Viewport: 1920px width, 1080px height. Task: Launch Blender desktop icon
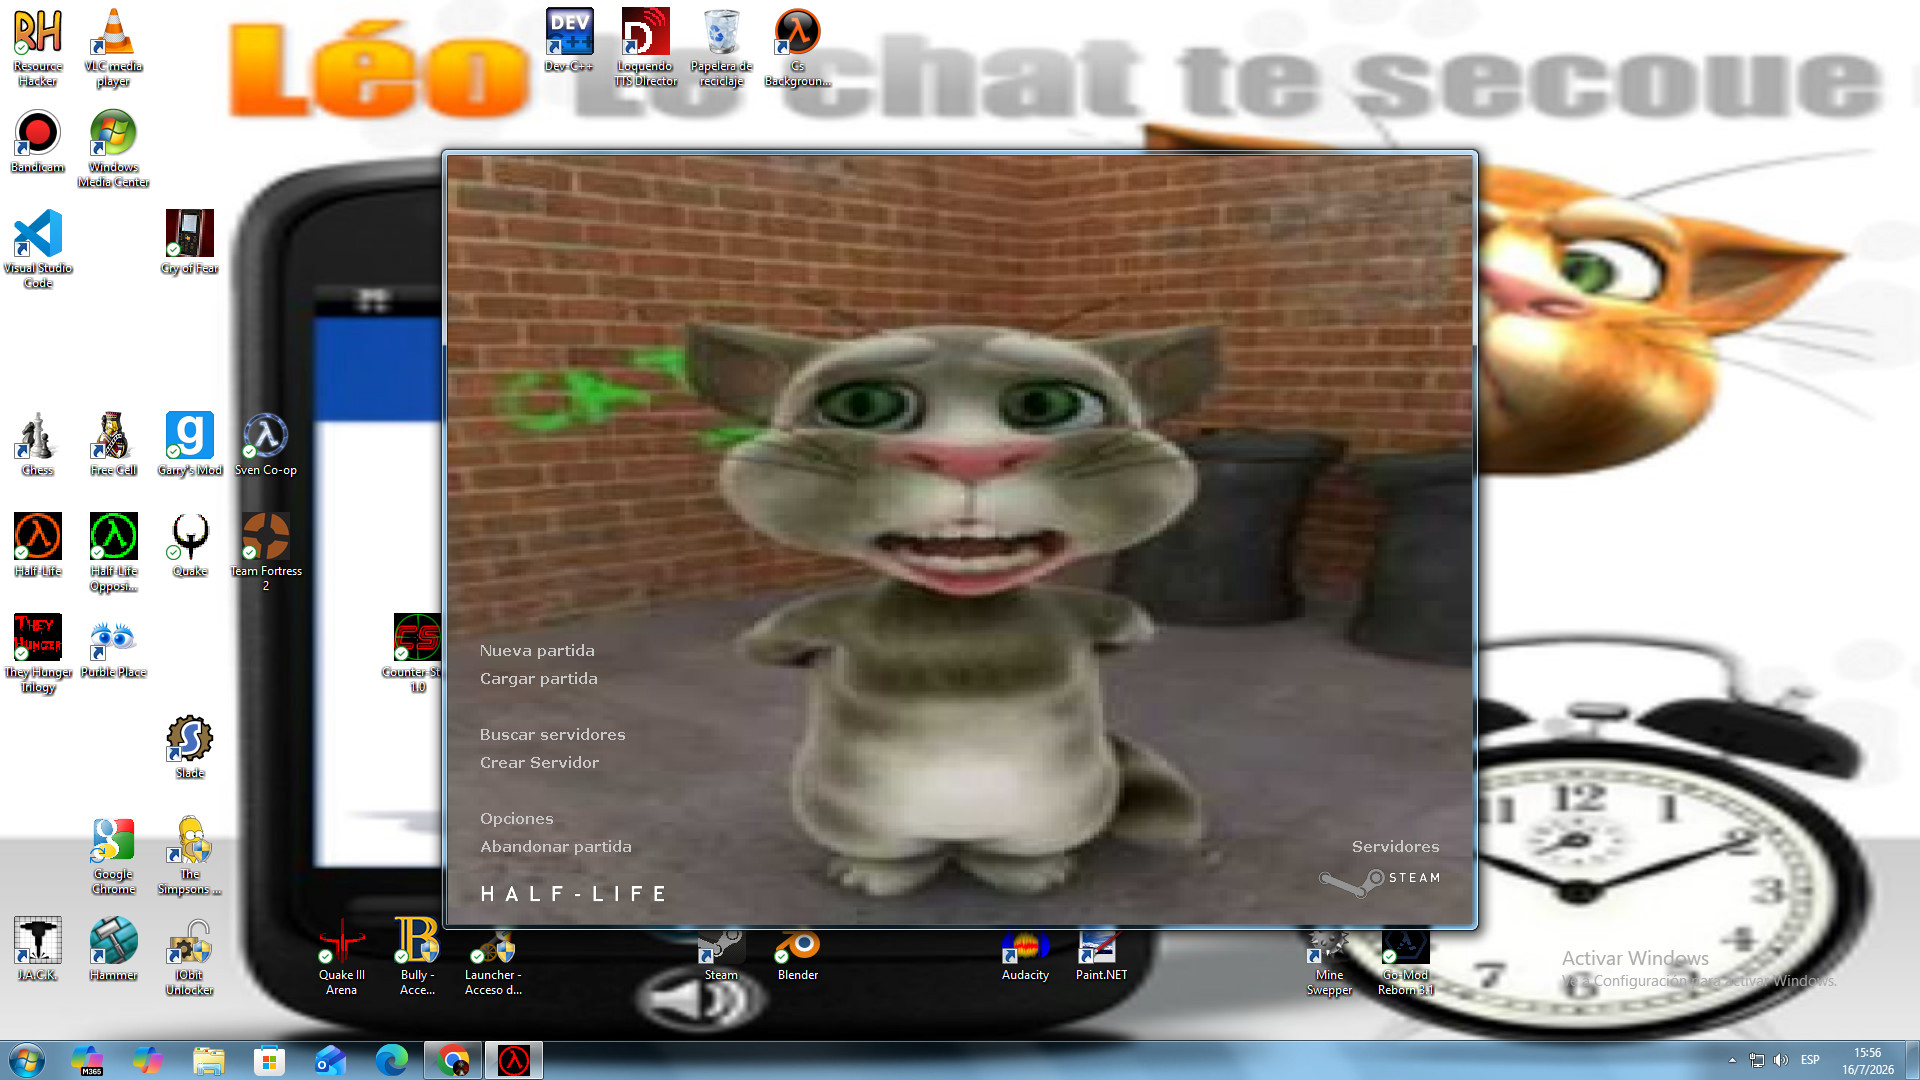point(797,955)
